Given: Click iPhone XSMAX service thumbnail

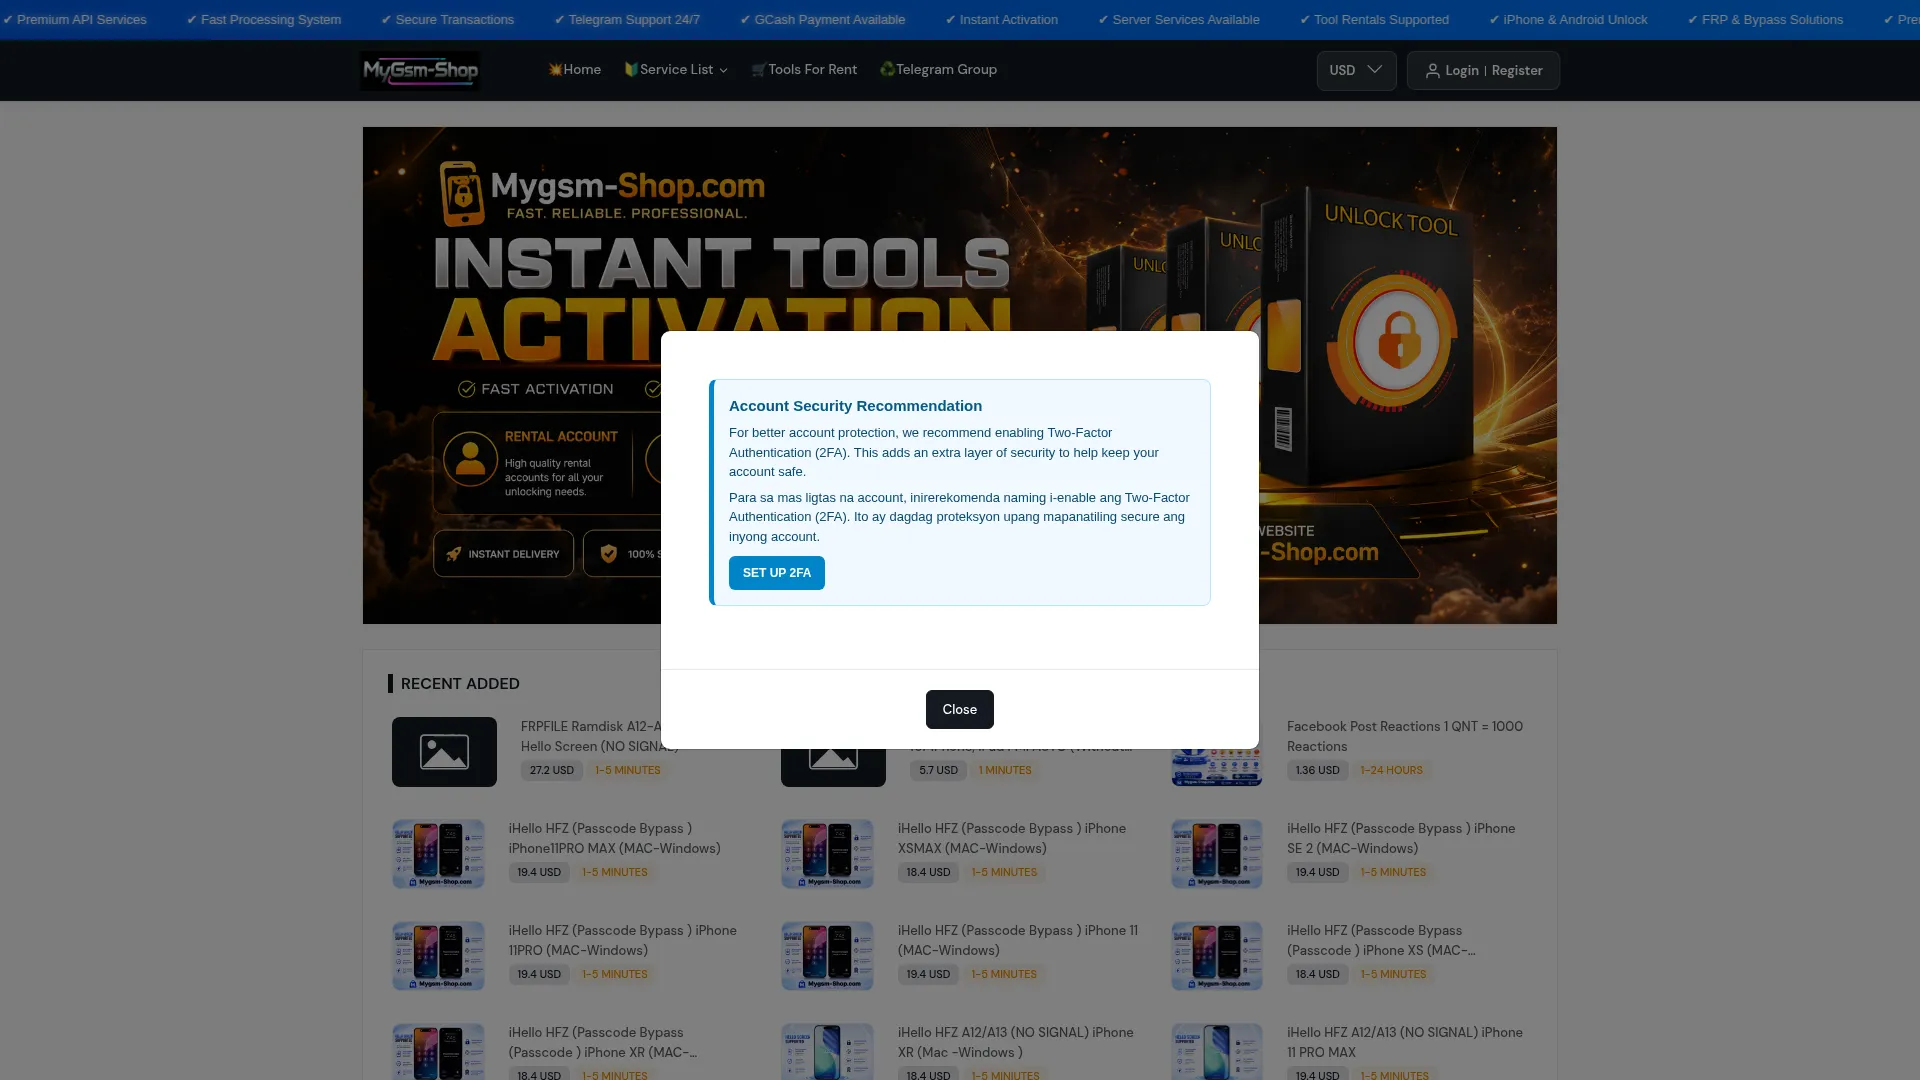Looking at the screenshot, I should pos(827,854).
